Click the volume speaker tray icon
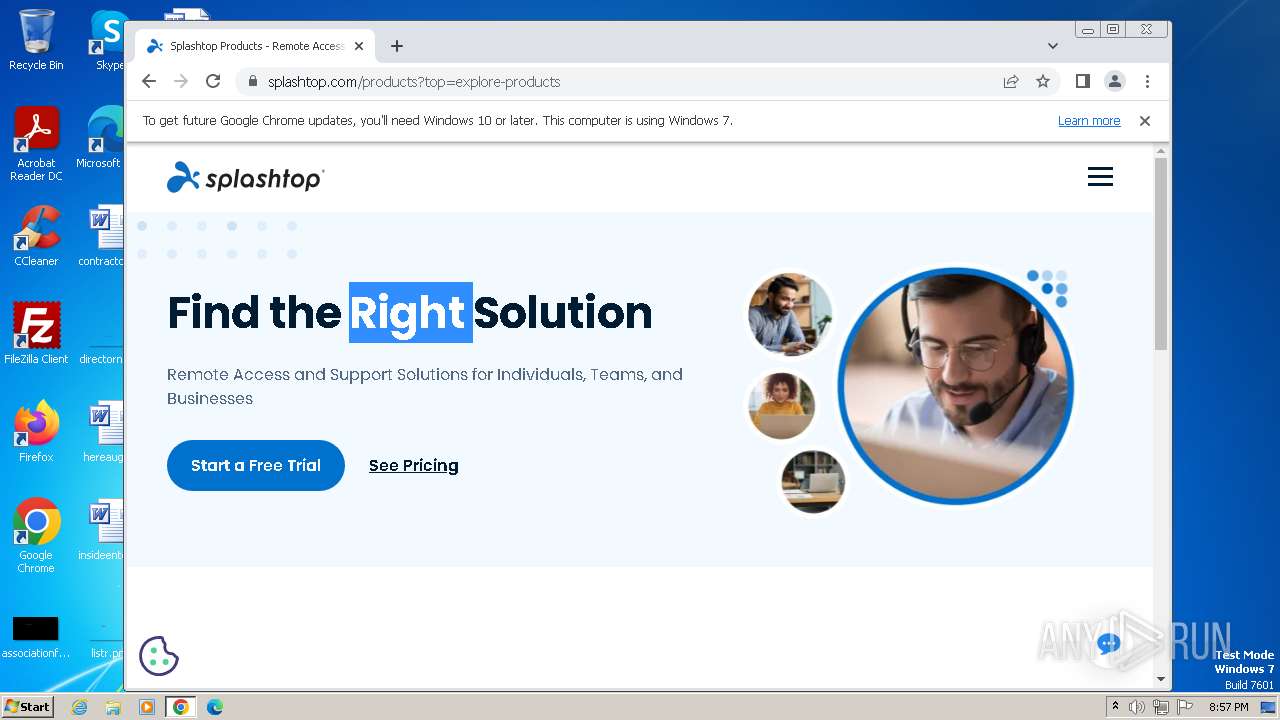The image size is (1280, 720). pos(1137,707)
